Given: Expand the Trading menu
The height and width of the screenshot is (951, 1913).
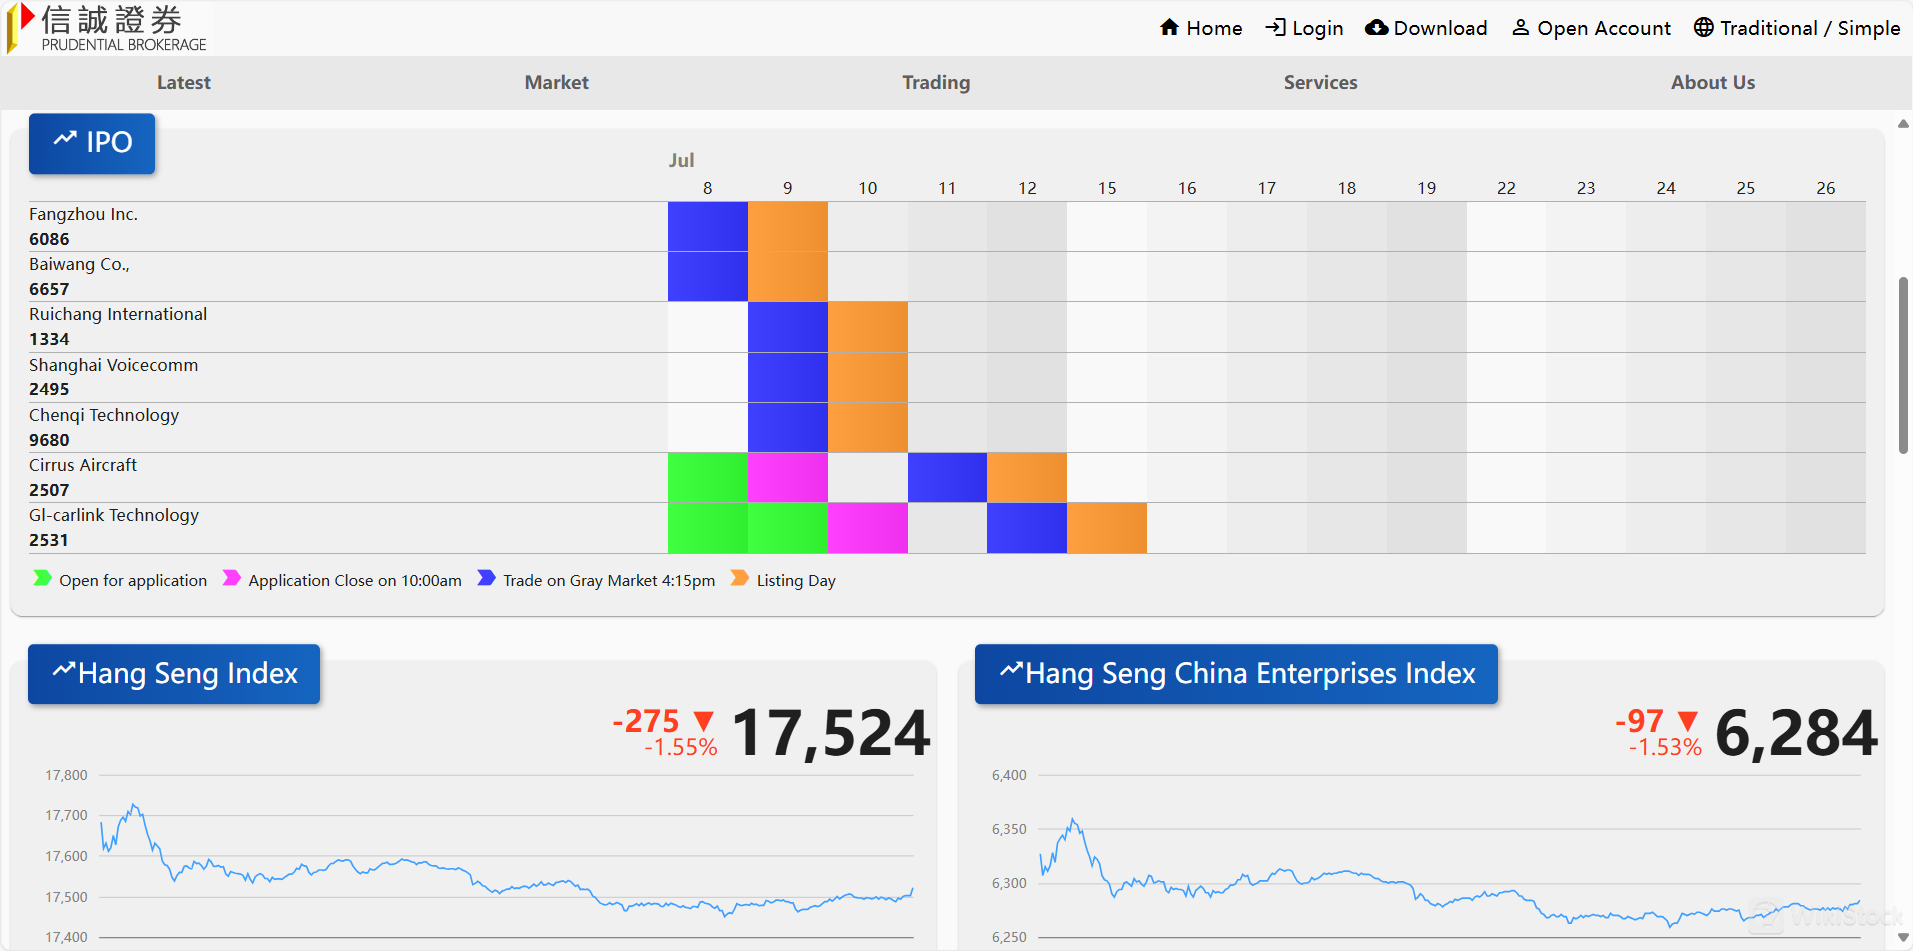Looking at the screenshot, I should [x=935, y=83].
